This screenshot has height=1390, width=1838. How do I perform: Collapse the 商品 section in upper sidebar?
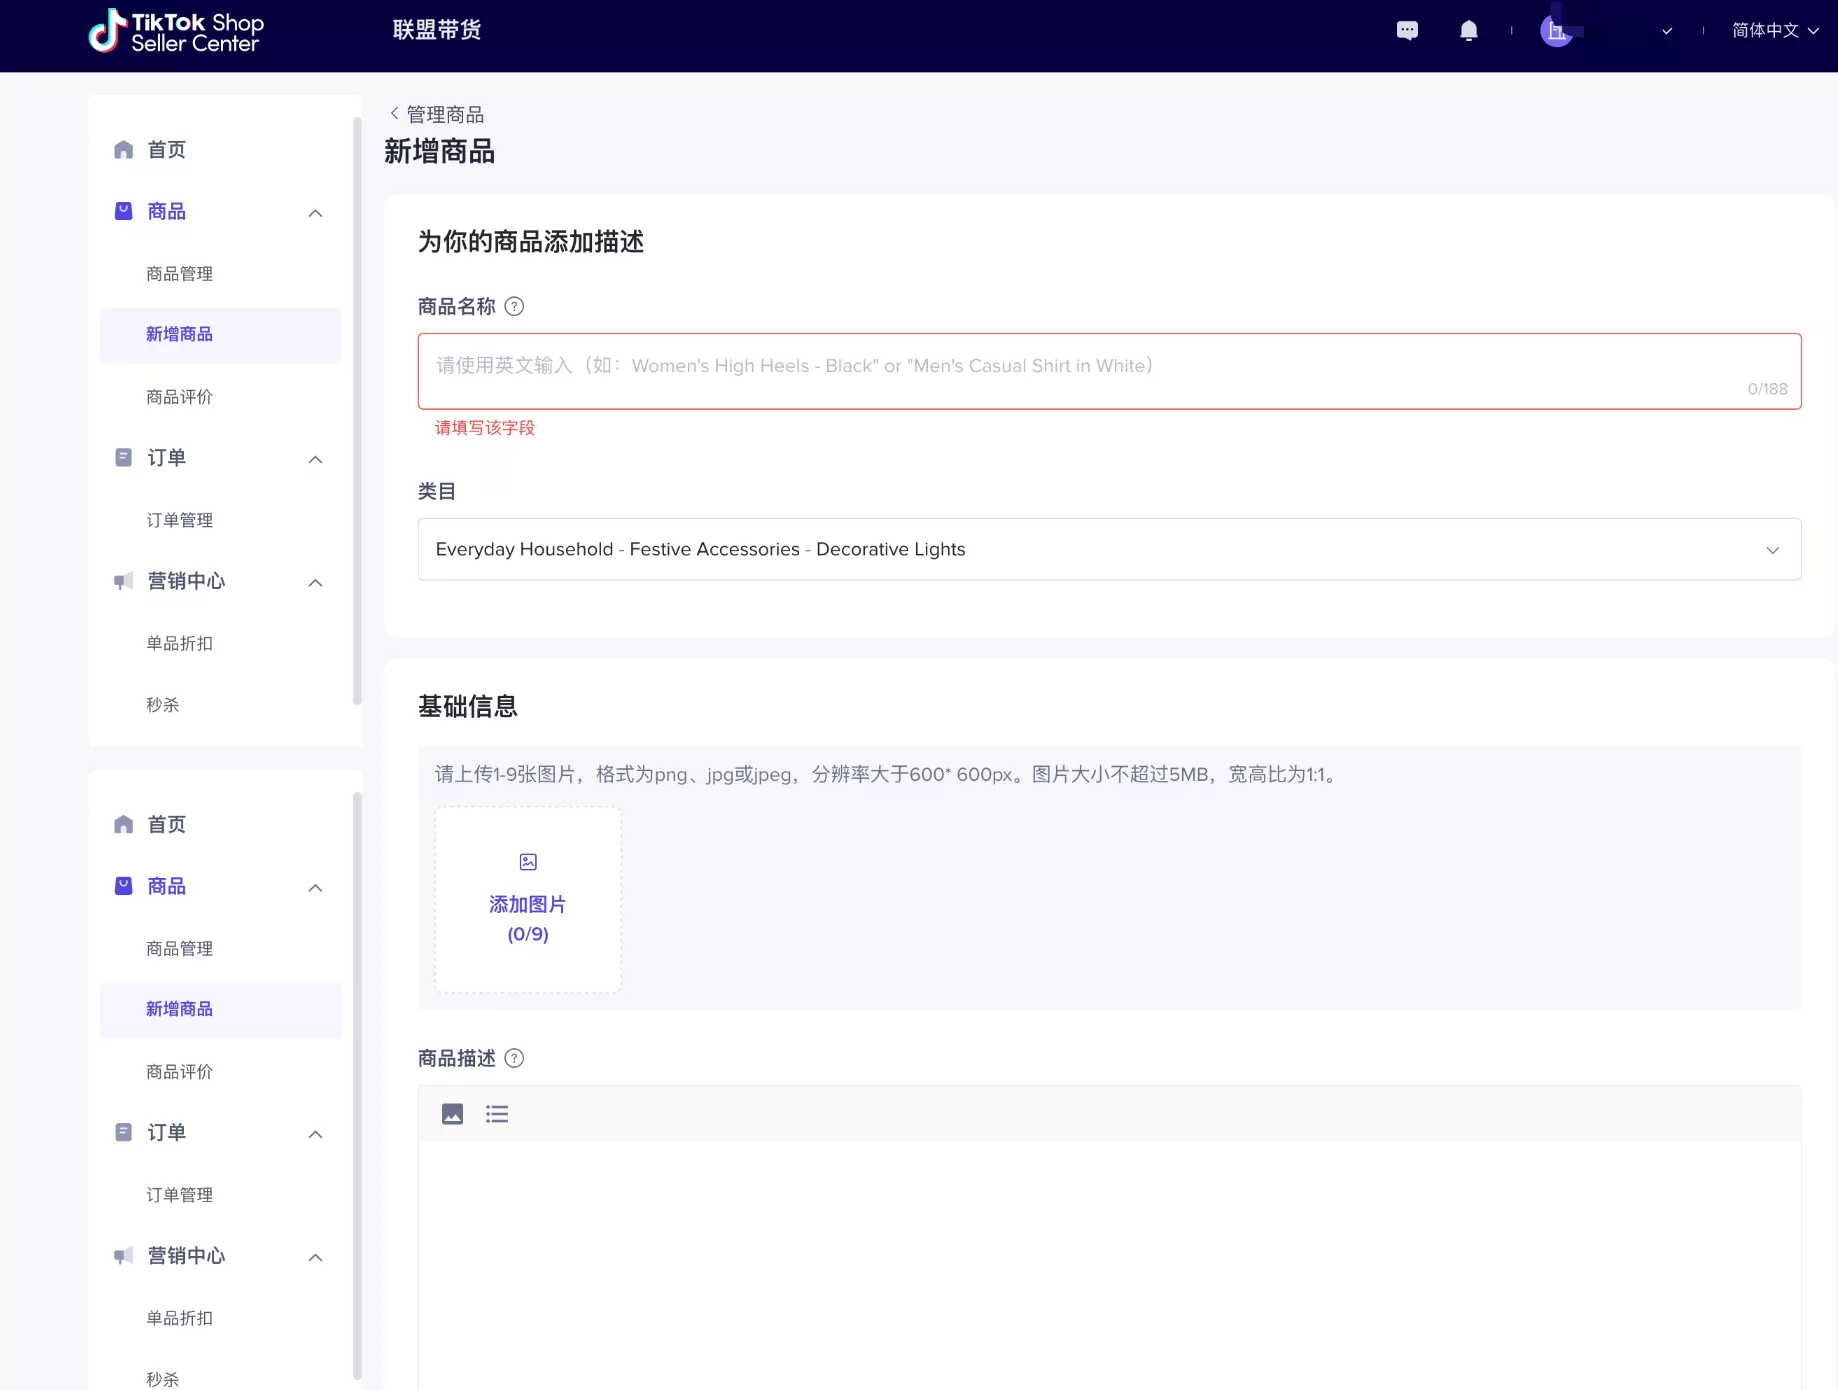click(315, 213)
